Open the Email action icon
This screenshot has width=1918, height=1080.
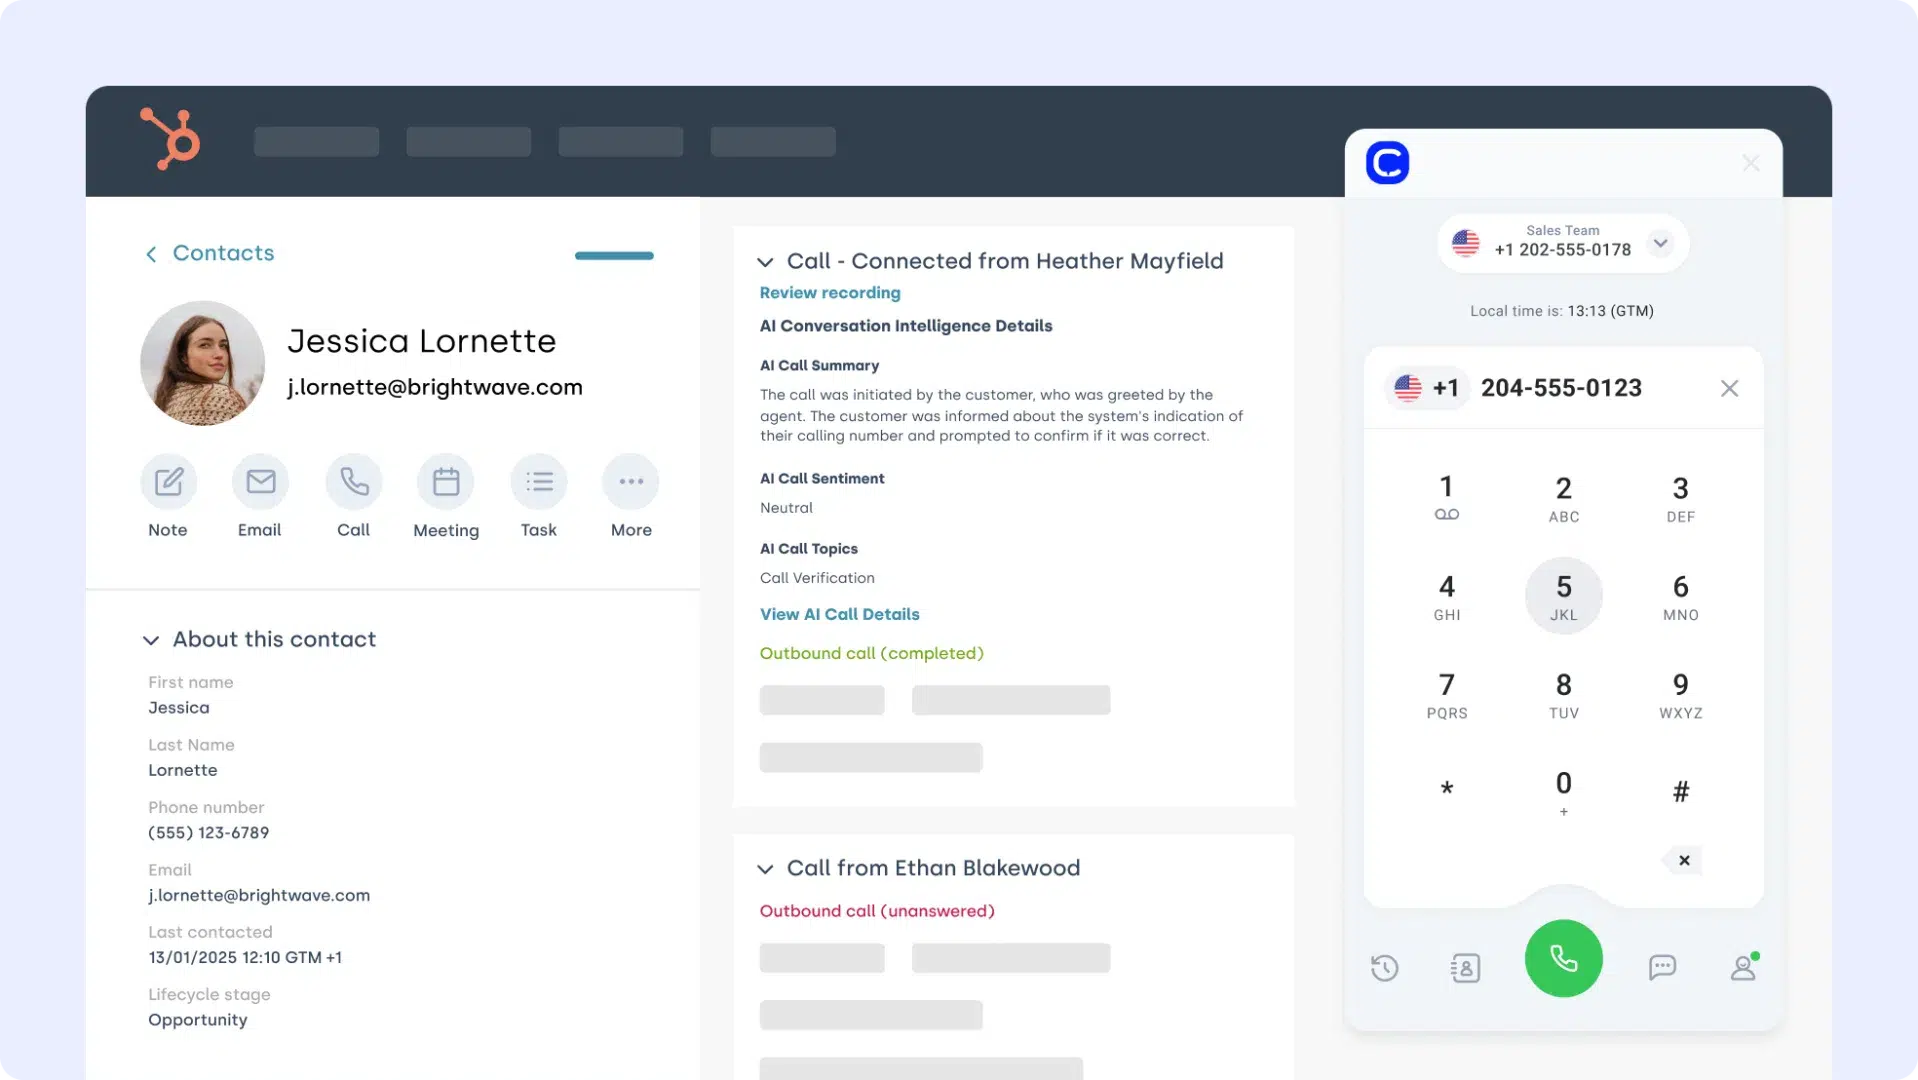pyautogui.click(x=260, y=482)
